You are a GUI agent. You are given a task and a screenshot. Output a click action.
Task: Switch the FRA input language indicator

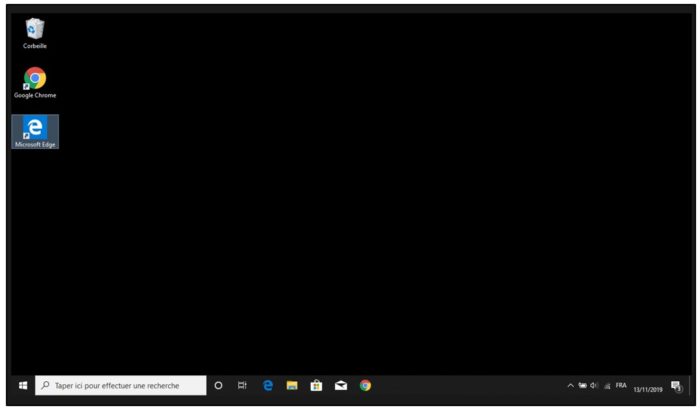click(621, 385)
